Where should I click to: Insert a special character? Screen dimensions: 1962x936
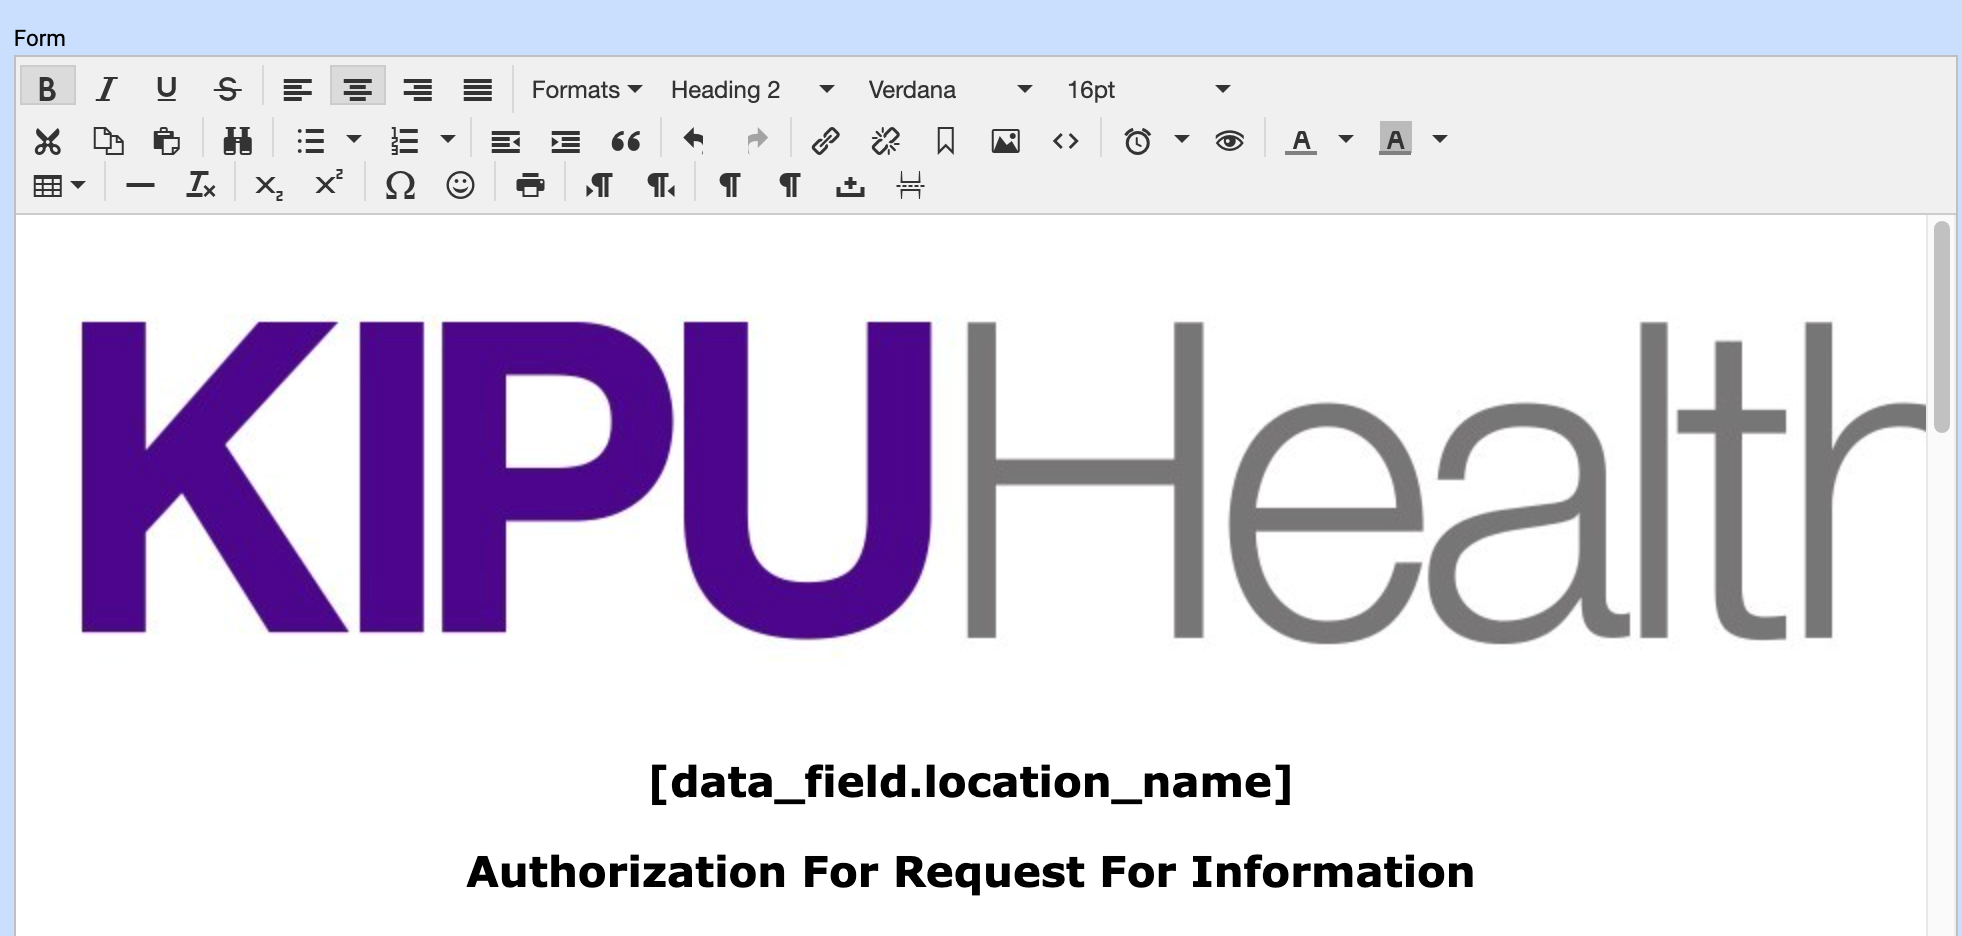click(x=399, y=184)
